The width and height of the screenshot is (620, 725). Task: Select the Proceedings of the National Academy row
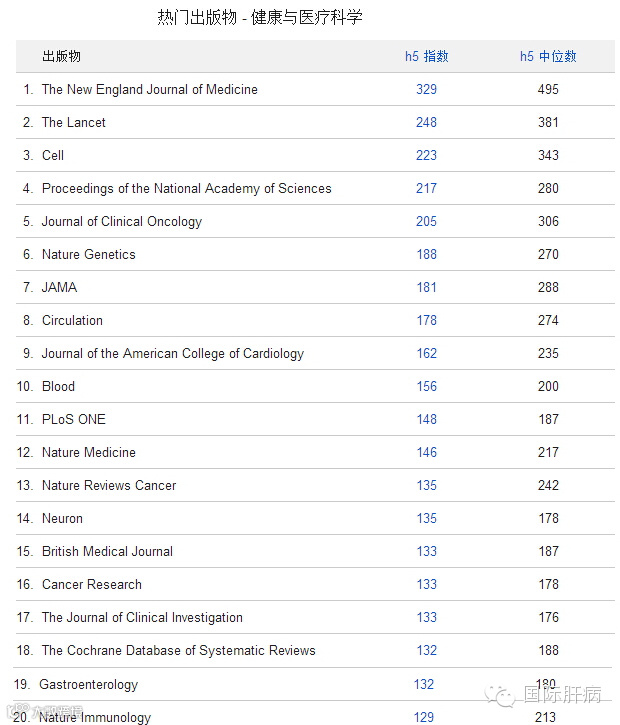(x=186, y=188)
